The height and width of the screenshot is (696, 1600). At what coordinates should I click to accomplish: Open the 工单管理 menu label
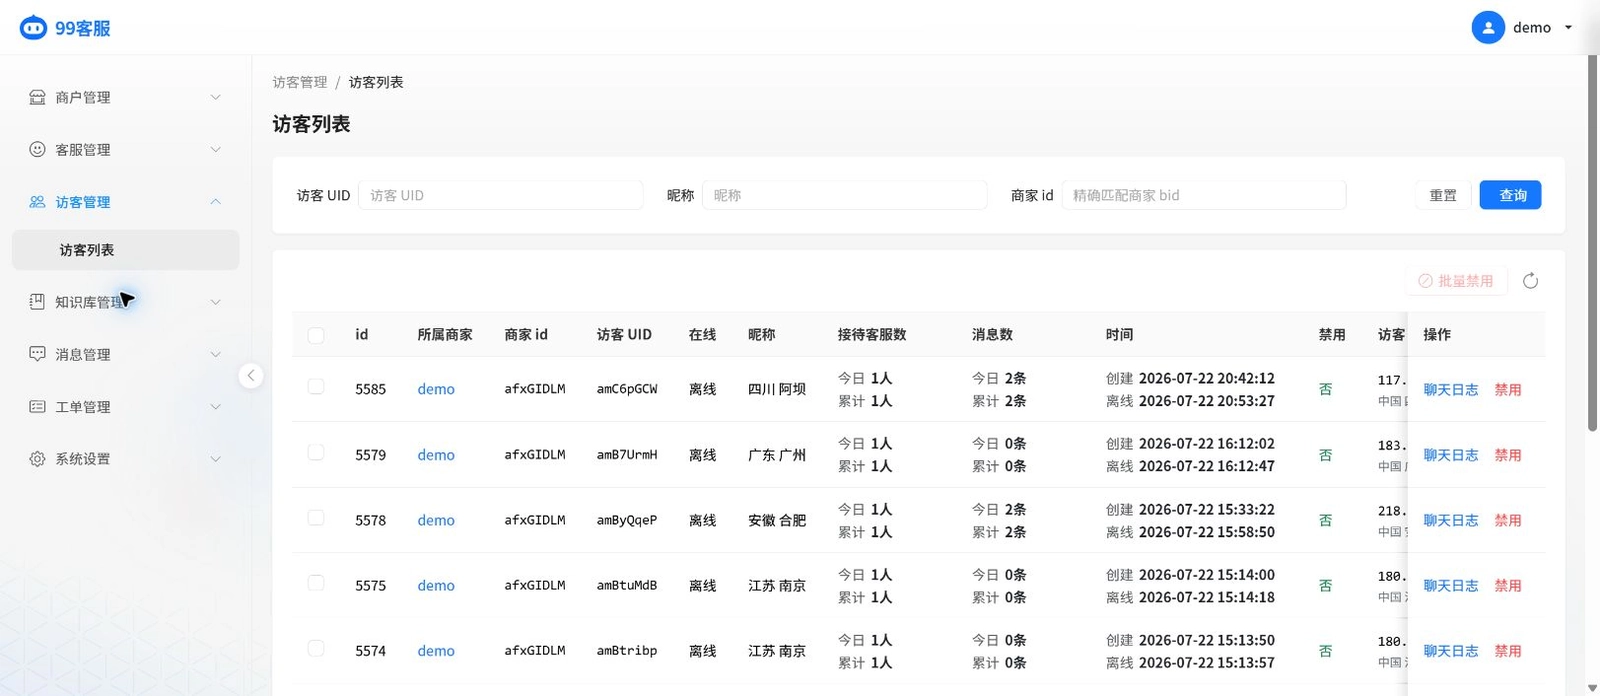coord(83,406)
